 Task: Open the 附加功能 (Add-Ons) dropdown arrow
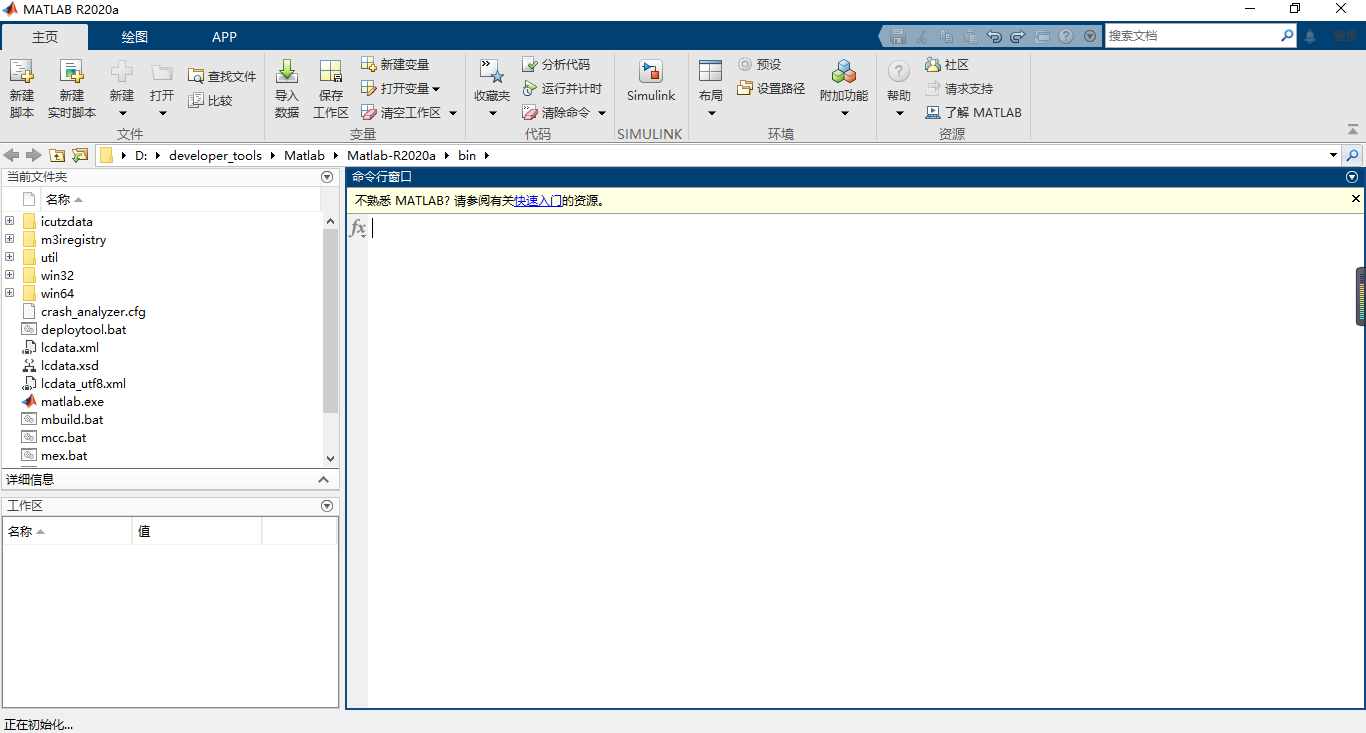(844, 113)
